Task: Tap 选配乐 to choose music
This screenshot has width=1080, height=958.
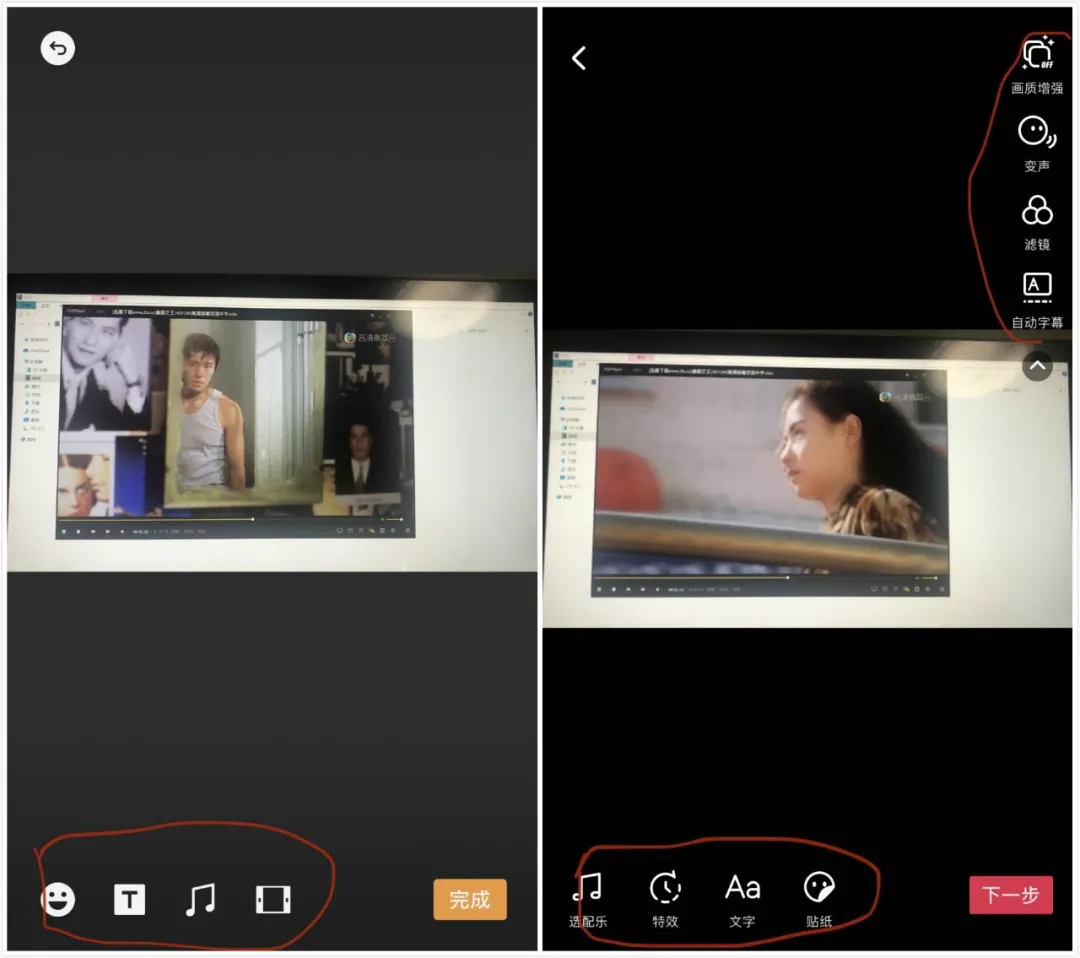Action: click(x=587, y=898)
